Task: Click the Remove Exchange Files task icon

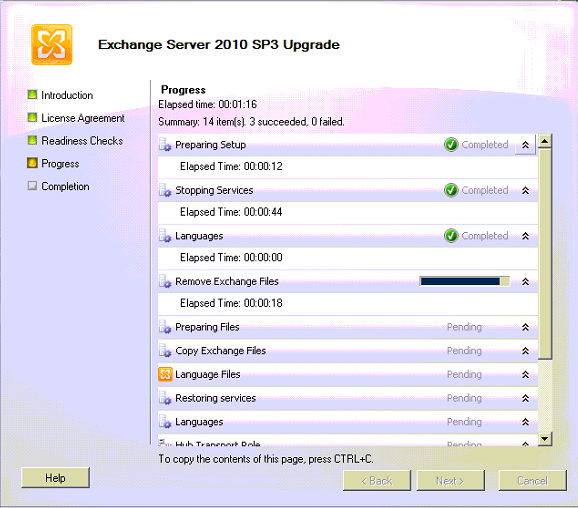Action: [x=165, y=282]
